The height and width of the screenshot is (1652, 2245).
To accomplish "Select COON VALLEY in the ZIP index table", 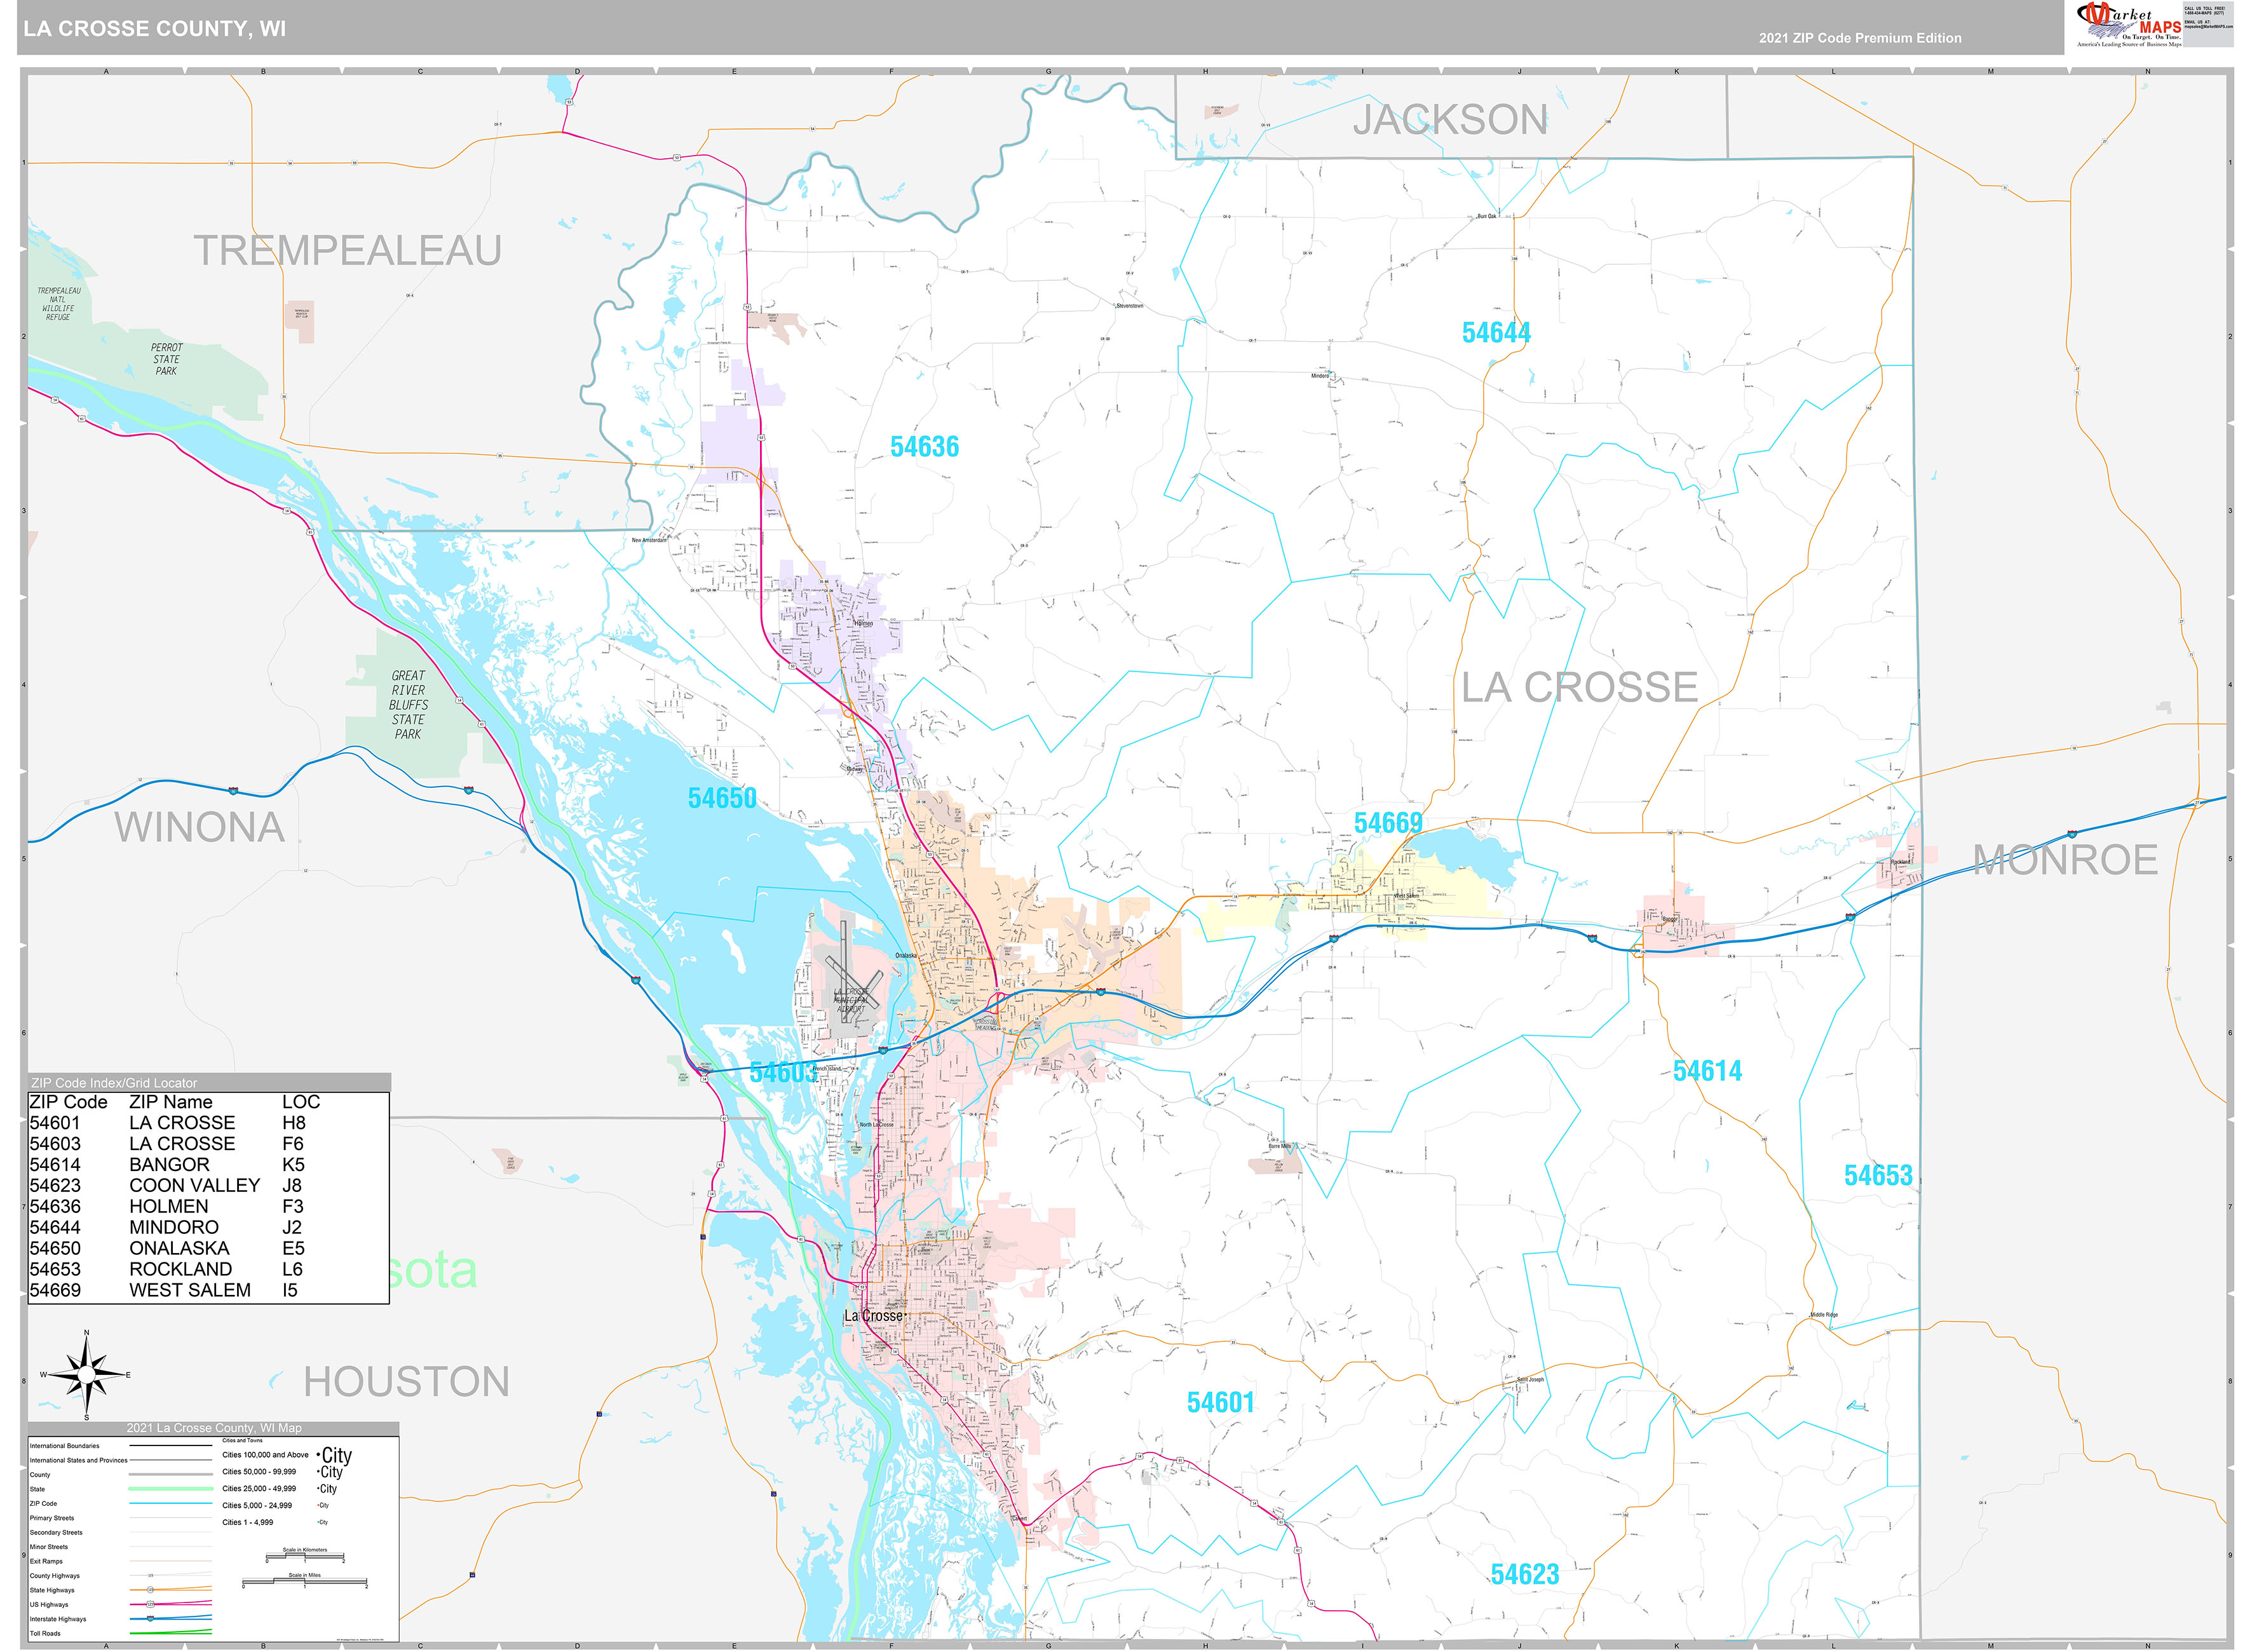I will tap(194, 1186).
